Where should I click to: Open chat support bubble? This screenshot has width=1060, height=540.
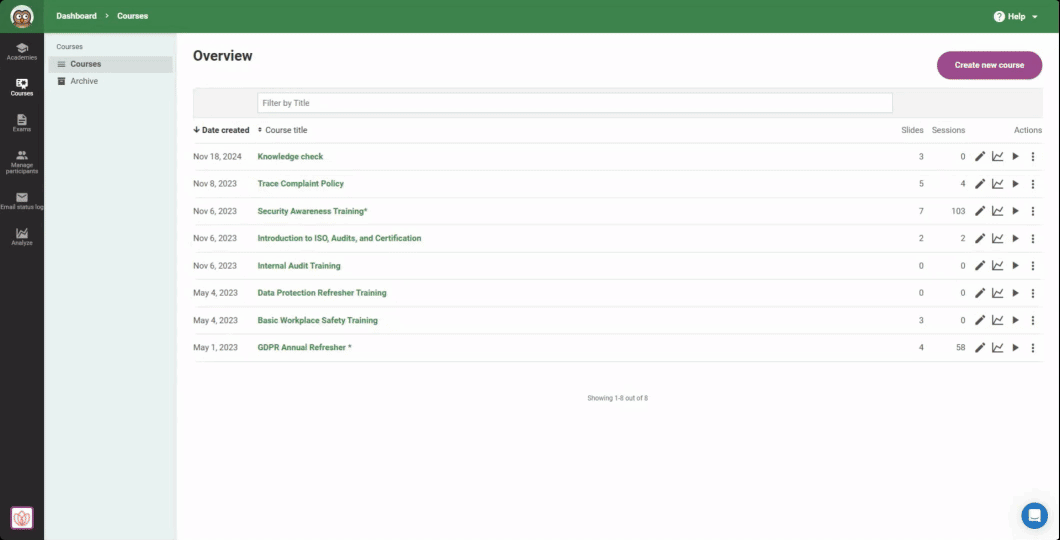click(x=1034, y=515)
